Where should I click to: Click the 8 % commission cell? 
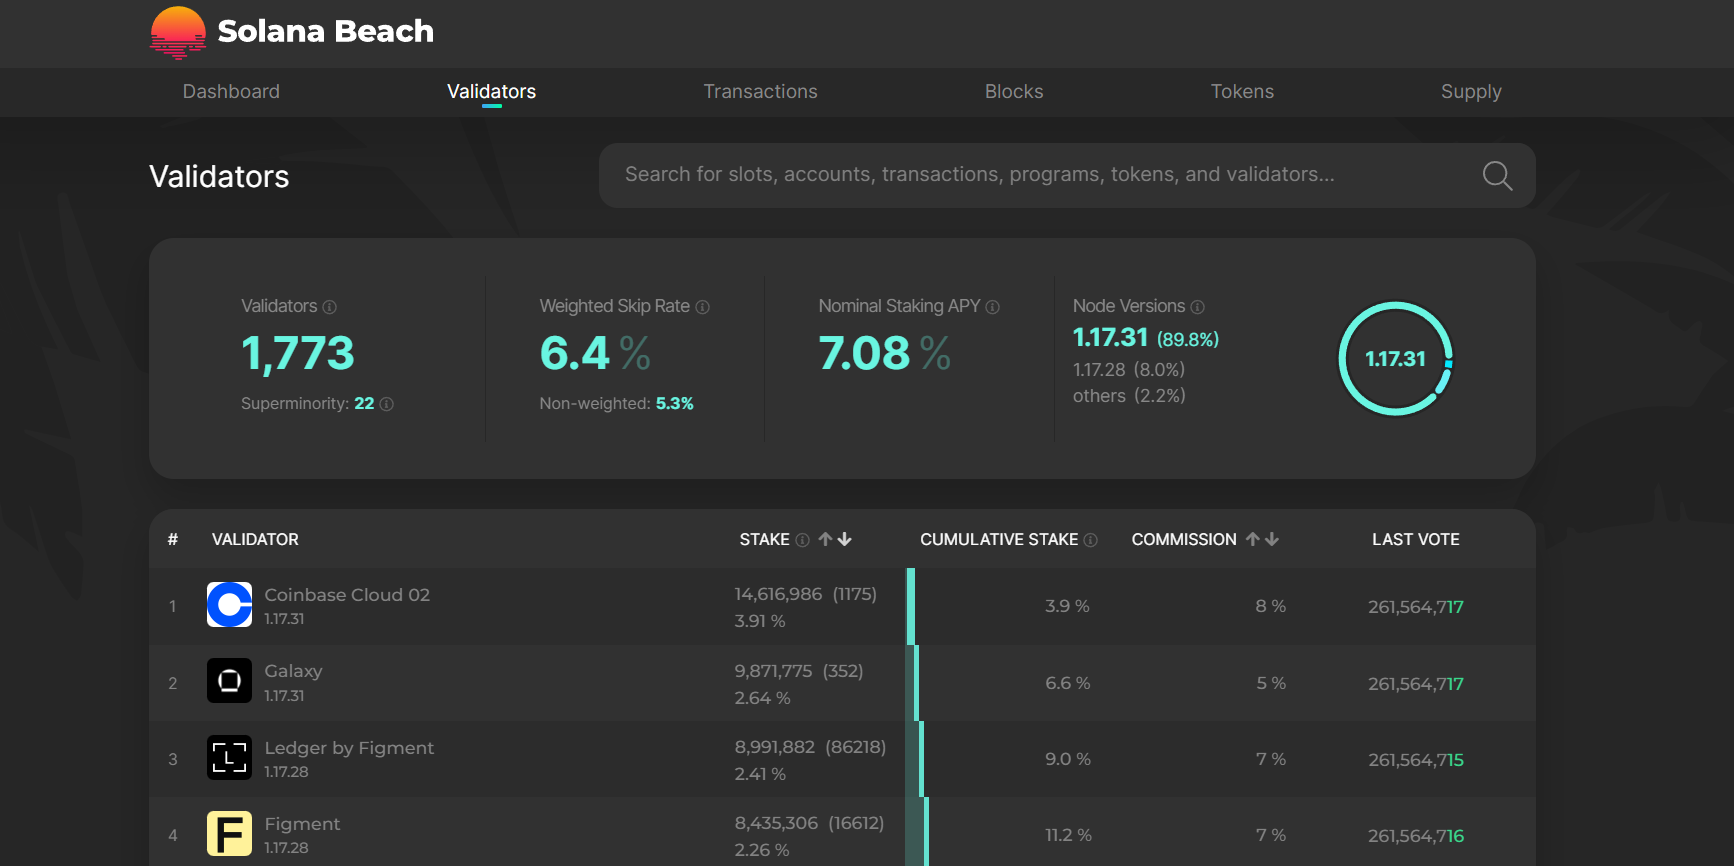1271,606
